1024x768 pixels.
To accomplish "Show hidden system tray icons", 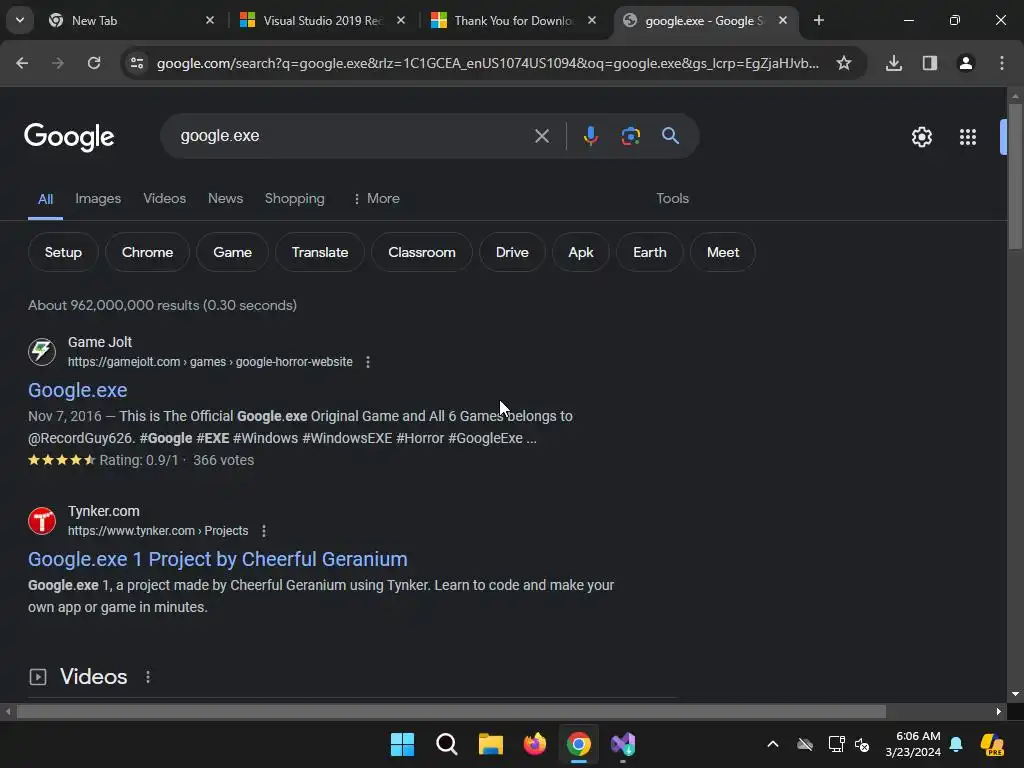I will tap(773, 744).
